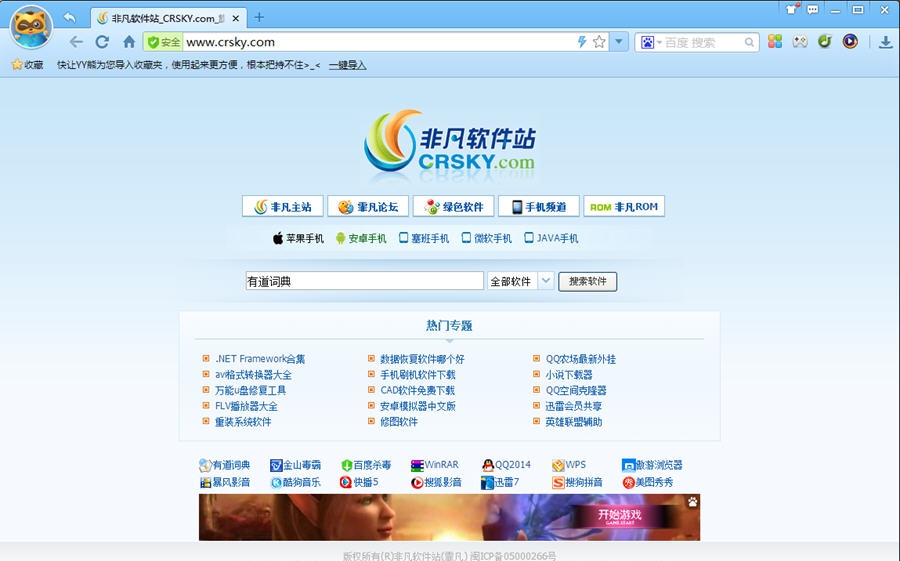The width and height of the screenshot is (900, 561).
Task: Open 数据恢复软件哪个好 link
Action: 422,359
